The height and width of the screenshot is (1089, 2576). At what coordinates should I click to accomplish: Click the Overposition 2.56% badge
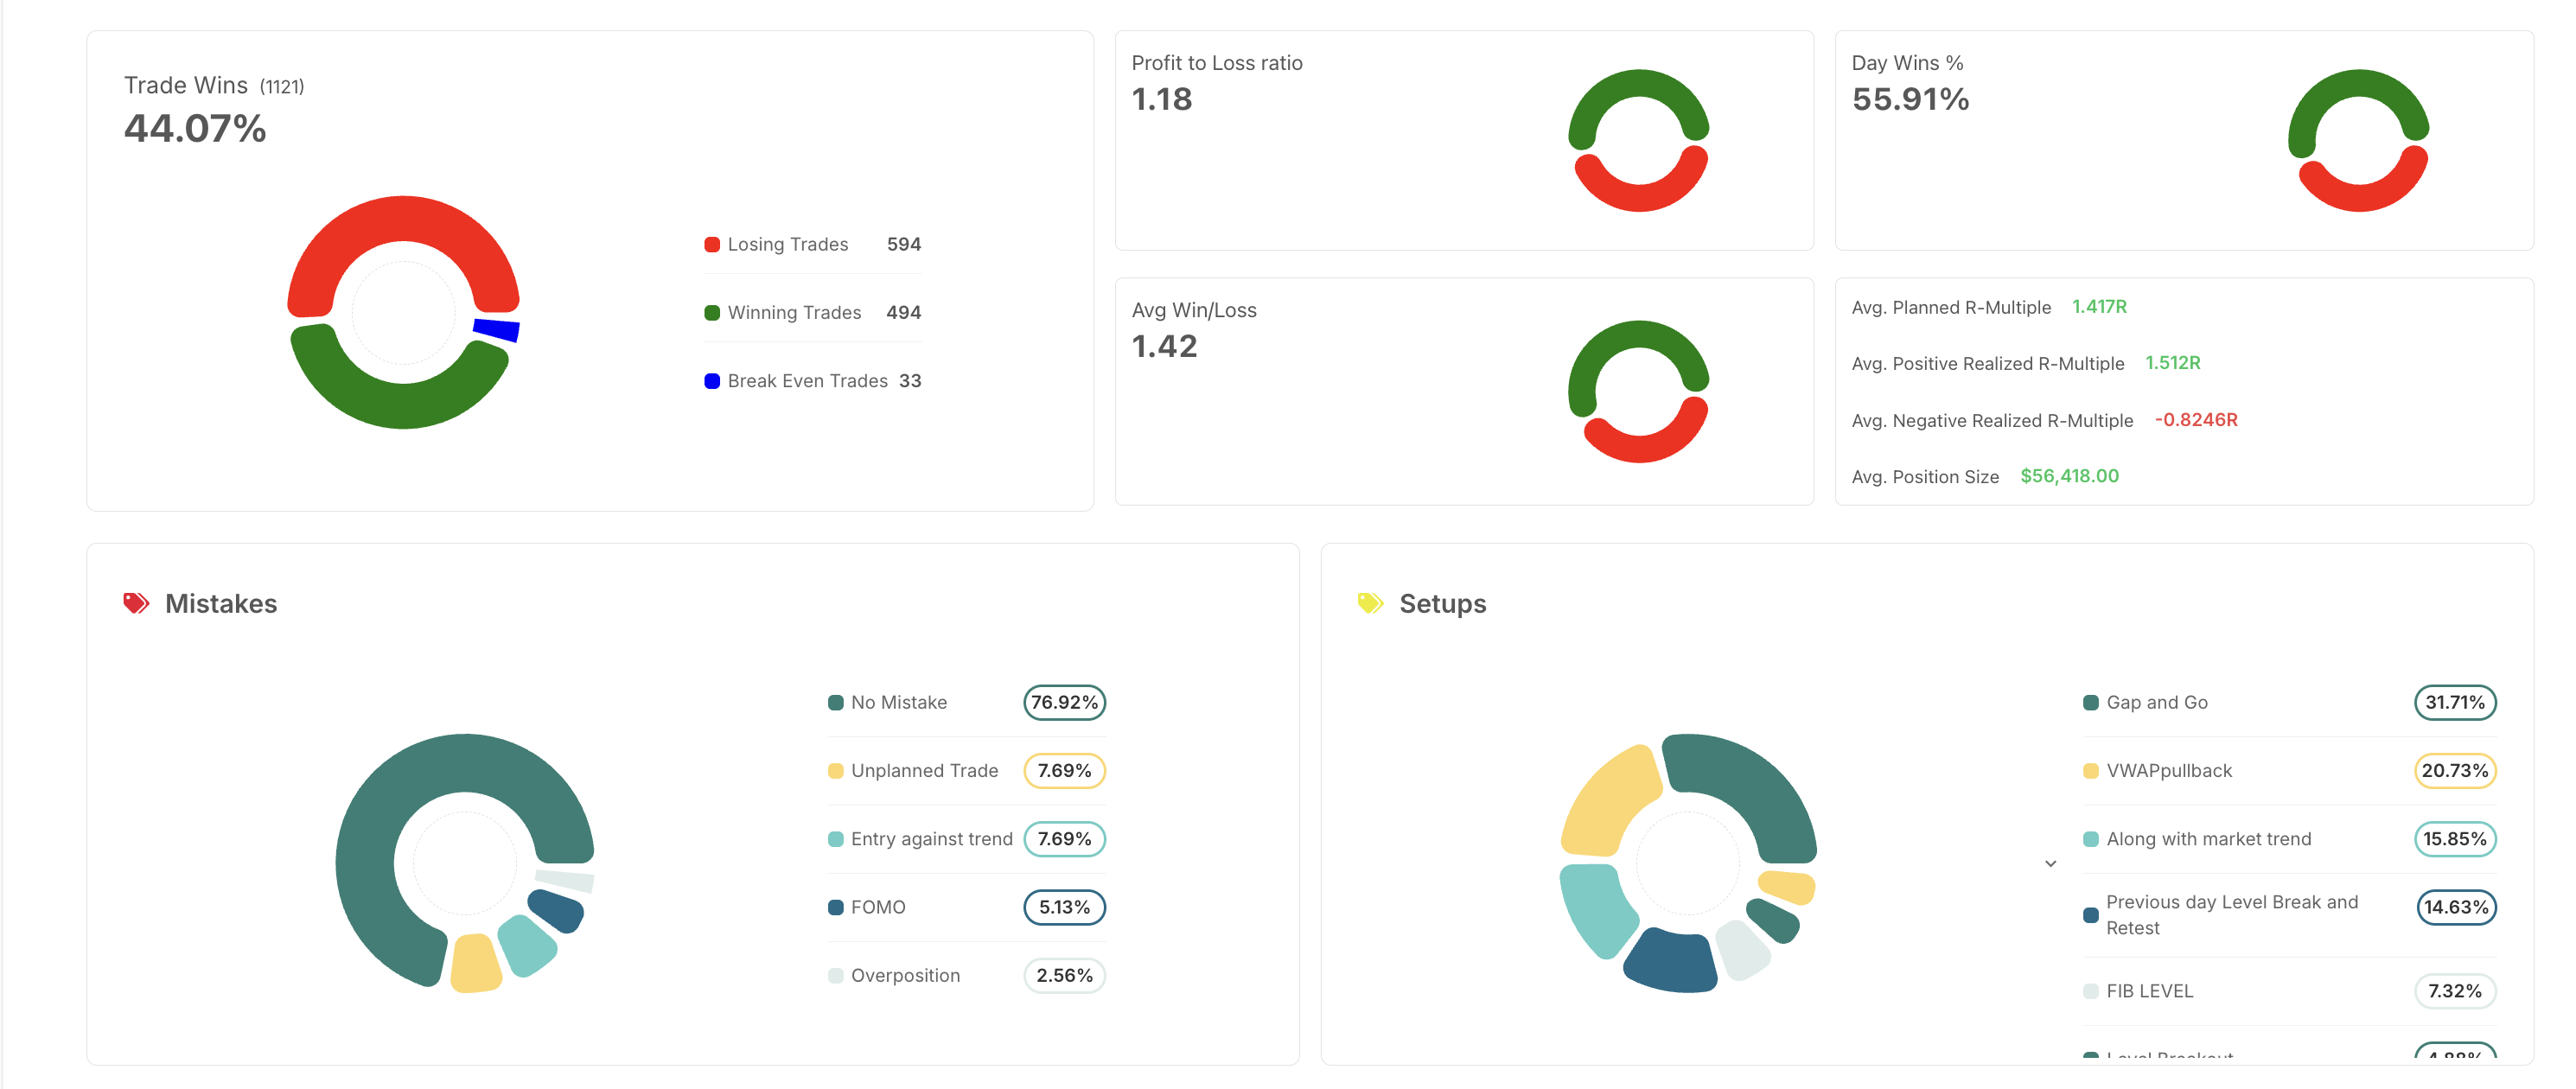1064,976
